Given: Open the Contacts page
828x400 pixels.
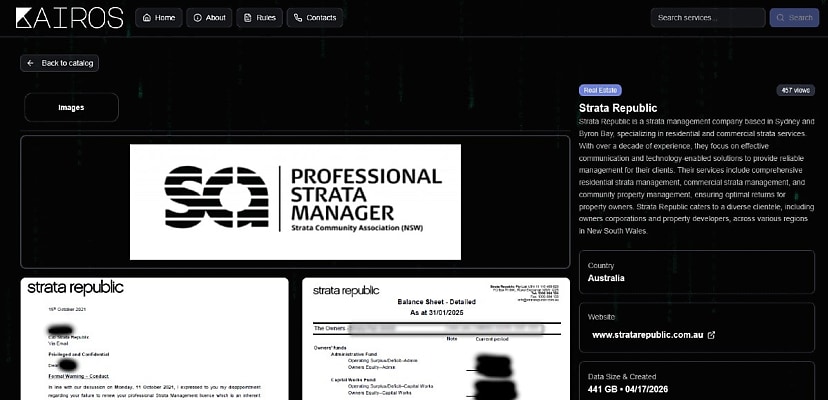Looking at the screenshot, I should pos(315,17).
